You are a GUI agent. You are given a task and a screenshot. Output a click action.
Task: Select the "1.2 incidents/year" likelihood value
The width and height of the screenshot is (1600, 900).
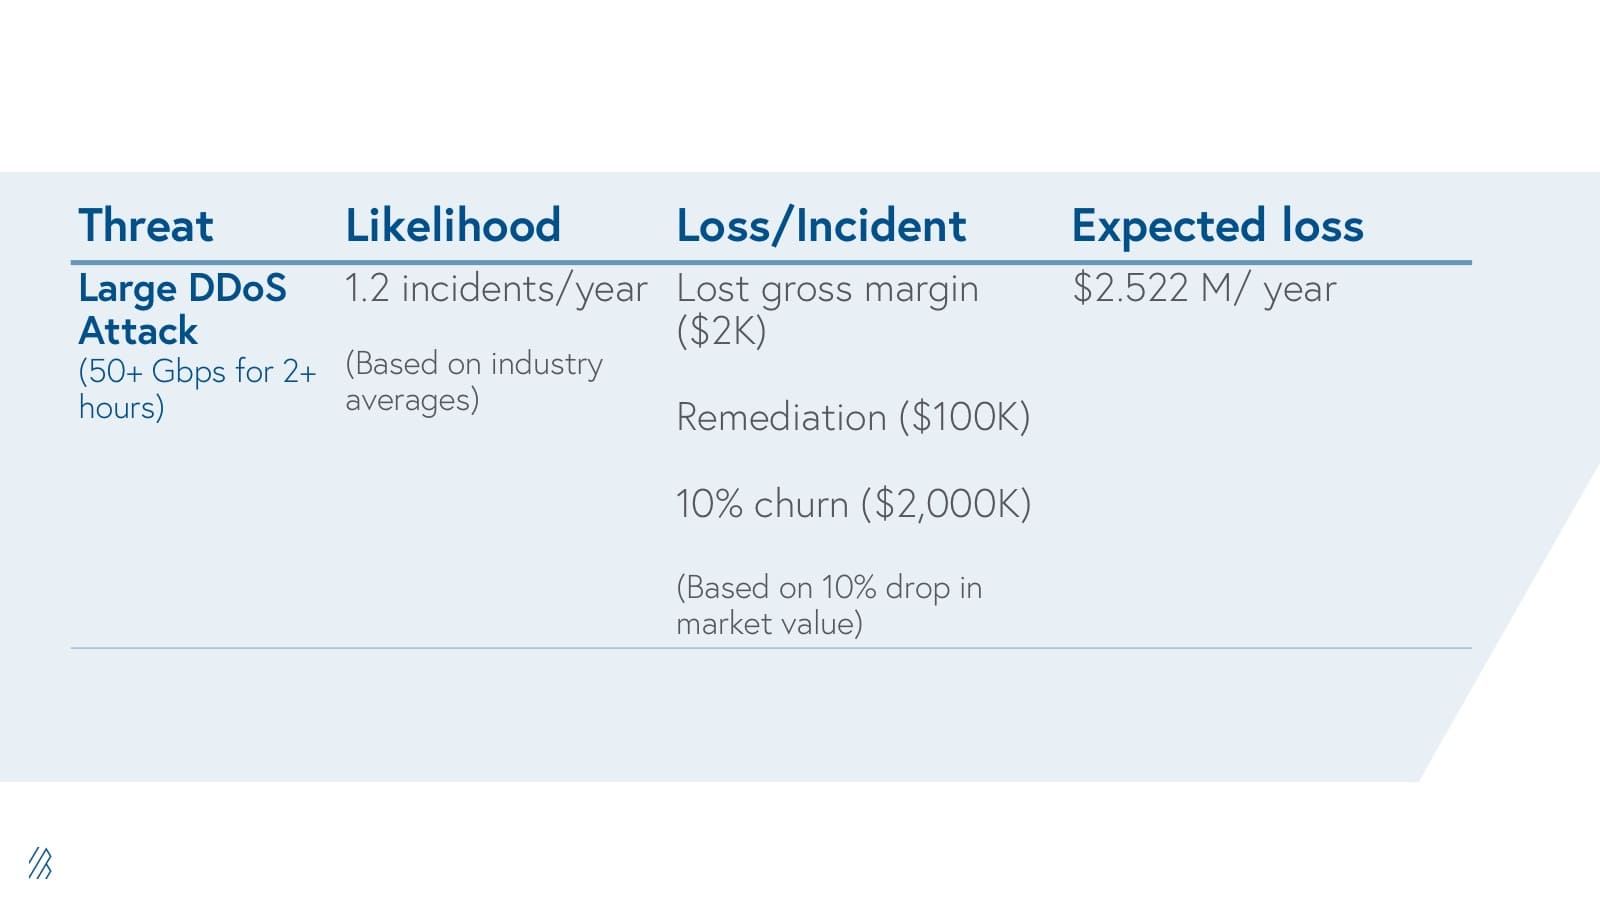[496, 289]
